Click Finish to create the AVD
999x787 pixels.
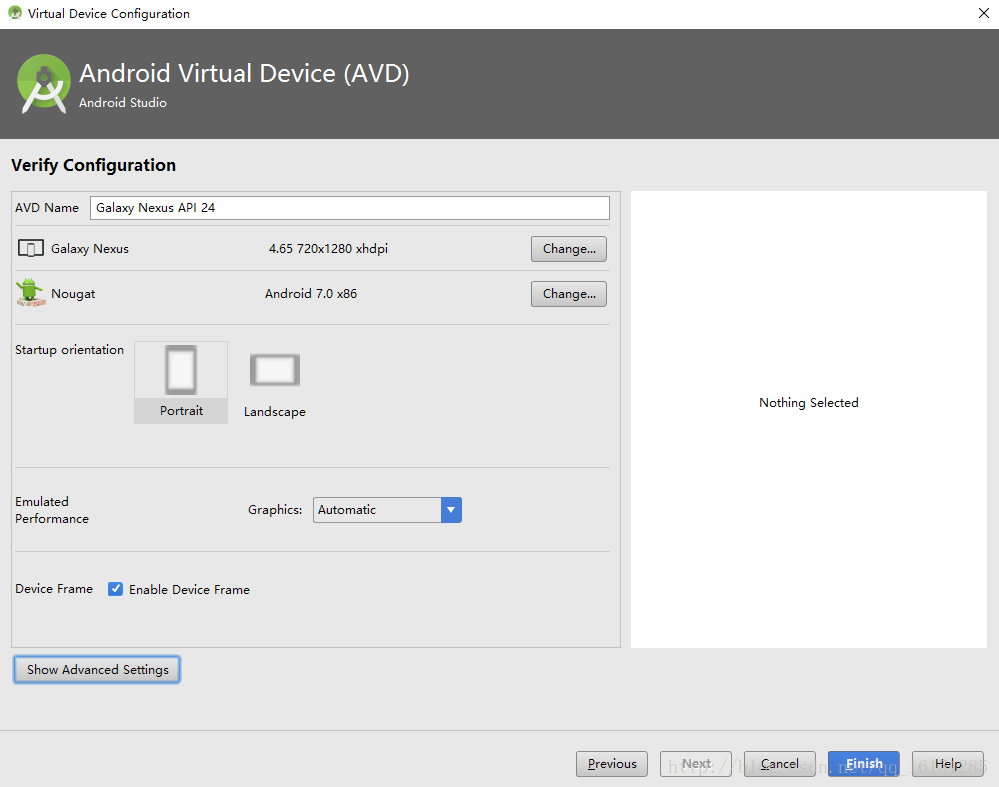point(863,763)
